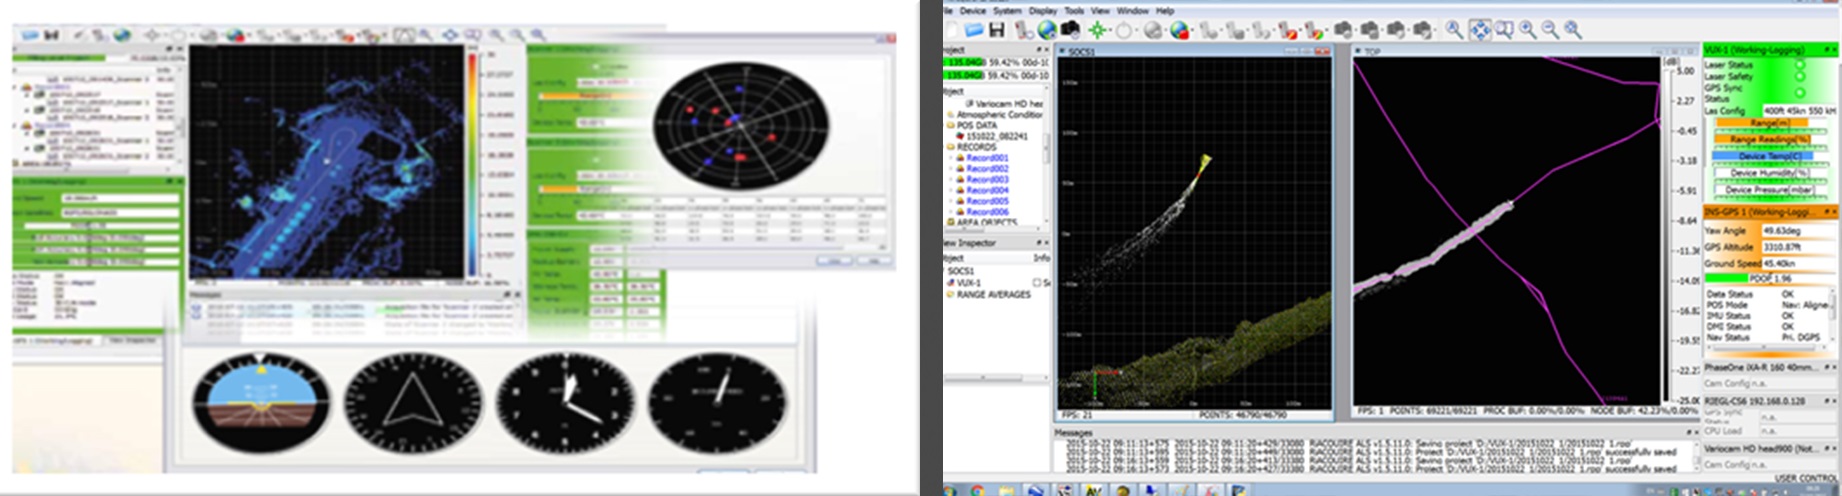Click the green crosshair target toolbar icon
Screen dimensions: 1842x496
coord(1097,31)
